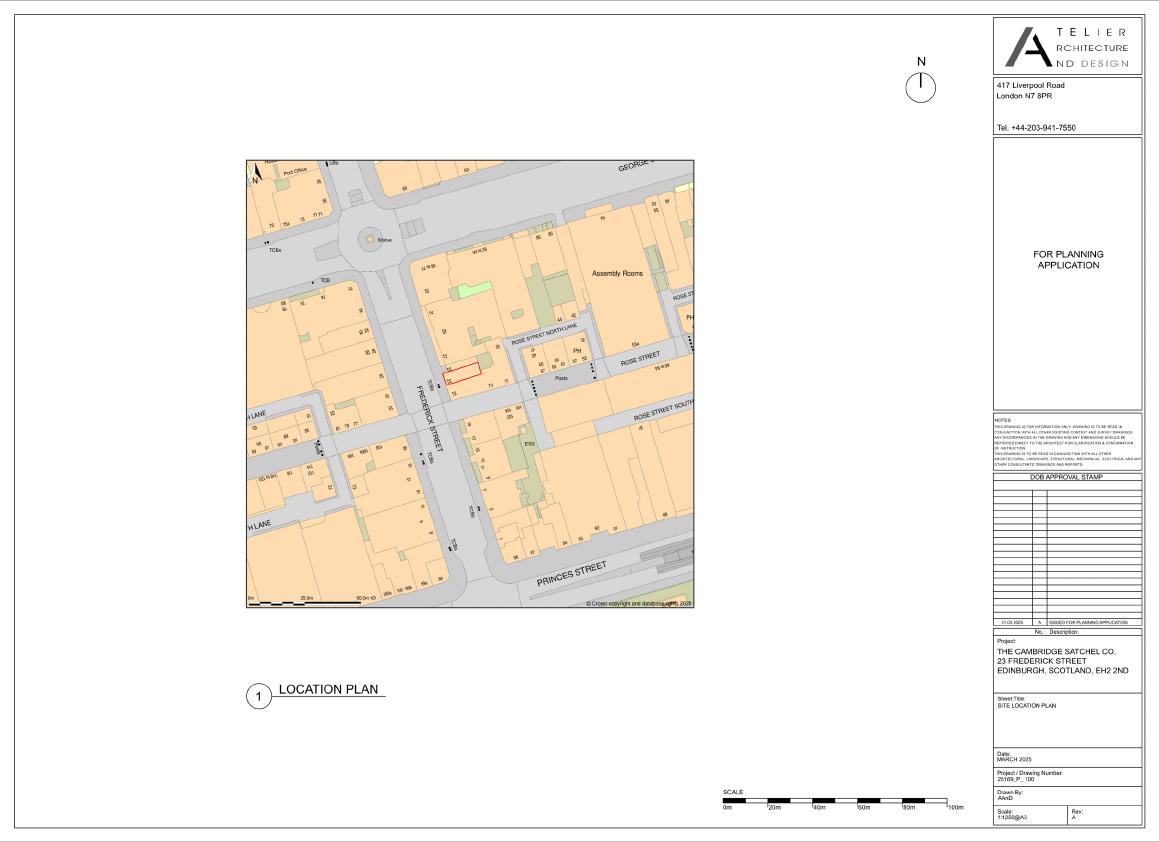Click the Statue roundabout symbol on map
Screen dimensions: 1159x842
pyautogui.click(x=370, y=240)
